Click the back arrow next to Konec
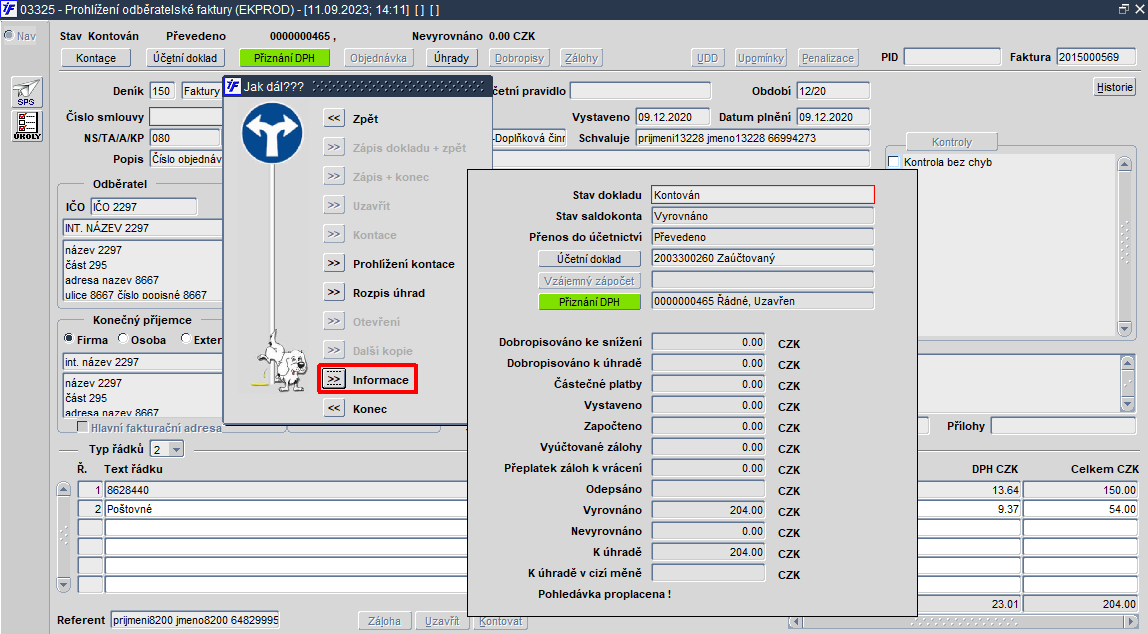1148x634 pixels. click(x=334, y=409)
